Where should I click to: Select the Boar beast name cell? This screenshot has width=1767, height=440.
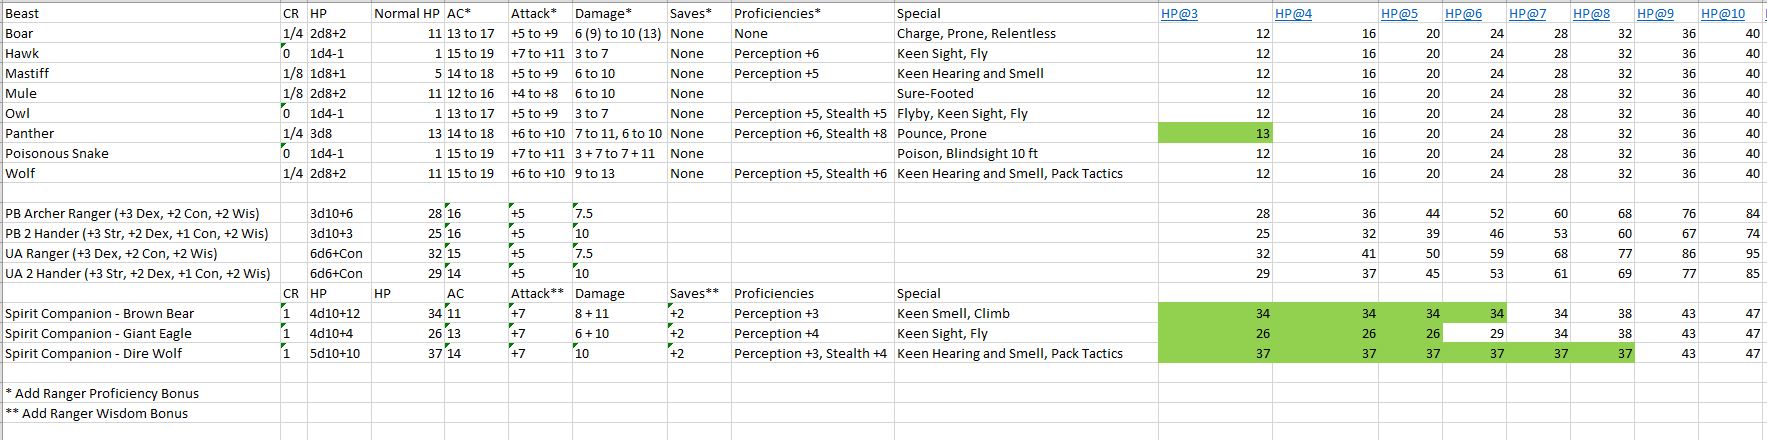141,33
